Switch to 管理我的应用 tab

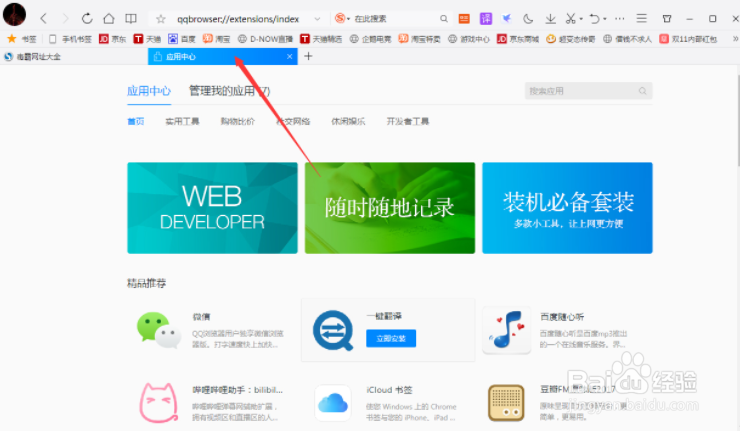(229, 91)
